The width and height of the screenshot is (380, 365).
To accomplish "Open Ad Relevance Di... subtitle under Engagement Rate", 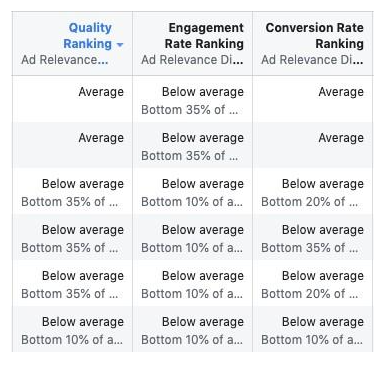I will pos(192,60).
